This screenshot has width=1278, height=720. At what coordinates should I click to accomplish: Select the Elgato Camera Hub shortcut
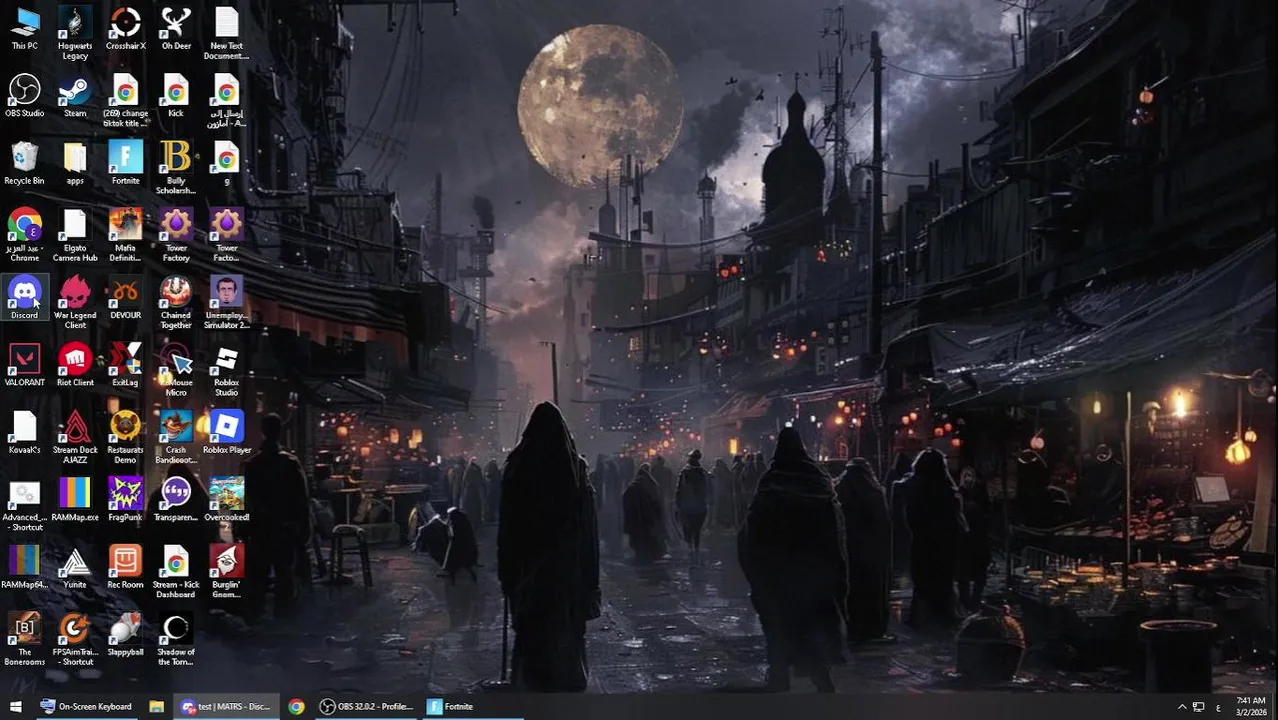[75, 236]
